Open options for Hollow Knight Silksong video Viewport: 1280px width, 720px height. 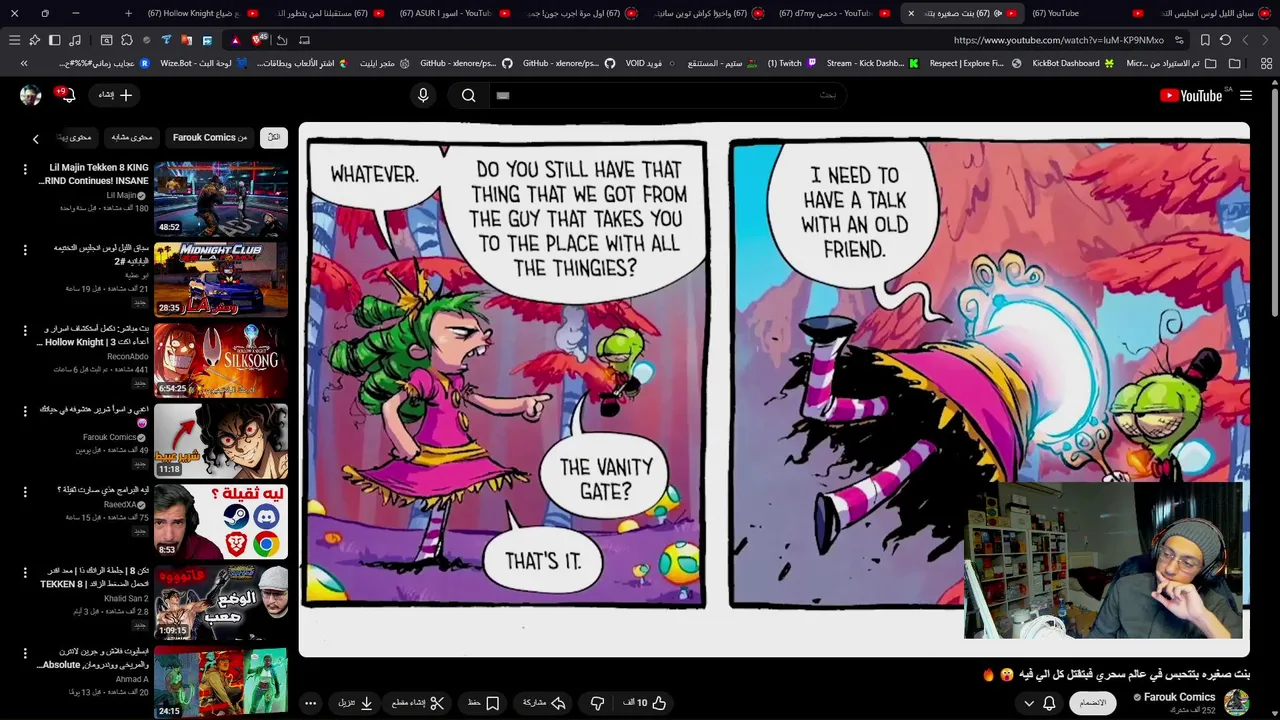(25, 331)
